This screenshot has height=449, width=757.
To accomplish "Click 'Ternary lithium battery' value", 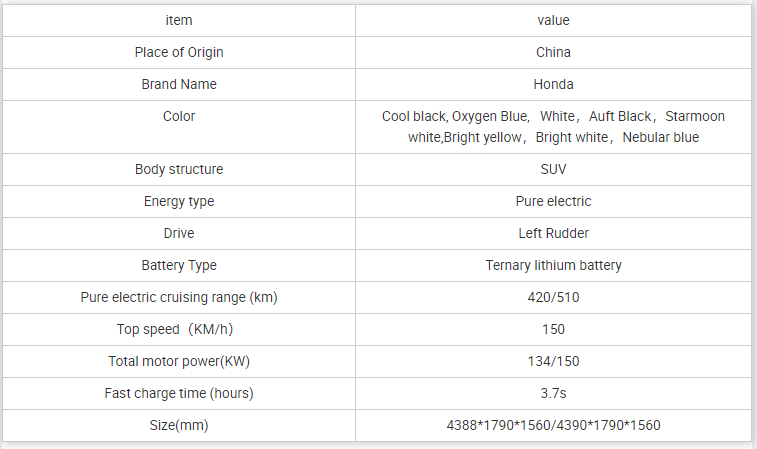I will (x=553, y=265).
